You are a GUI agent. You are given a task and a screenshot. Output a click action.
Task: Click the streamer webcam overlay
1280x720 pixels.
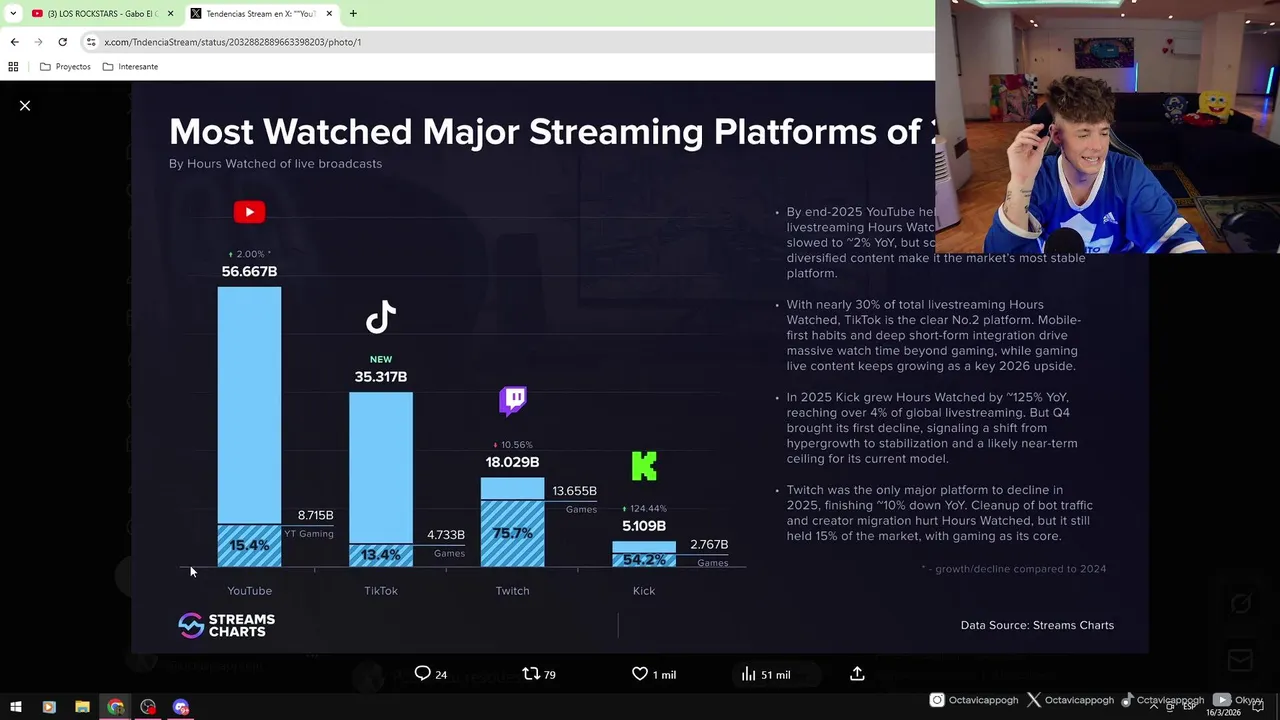[1107, 127]
